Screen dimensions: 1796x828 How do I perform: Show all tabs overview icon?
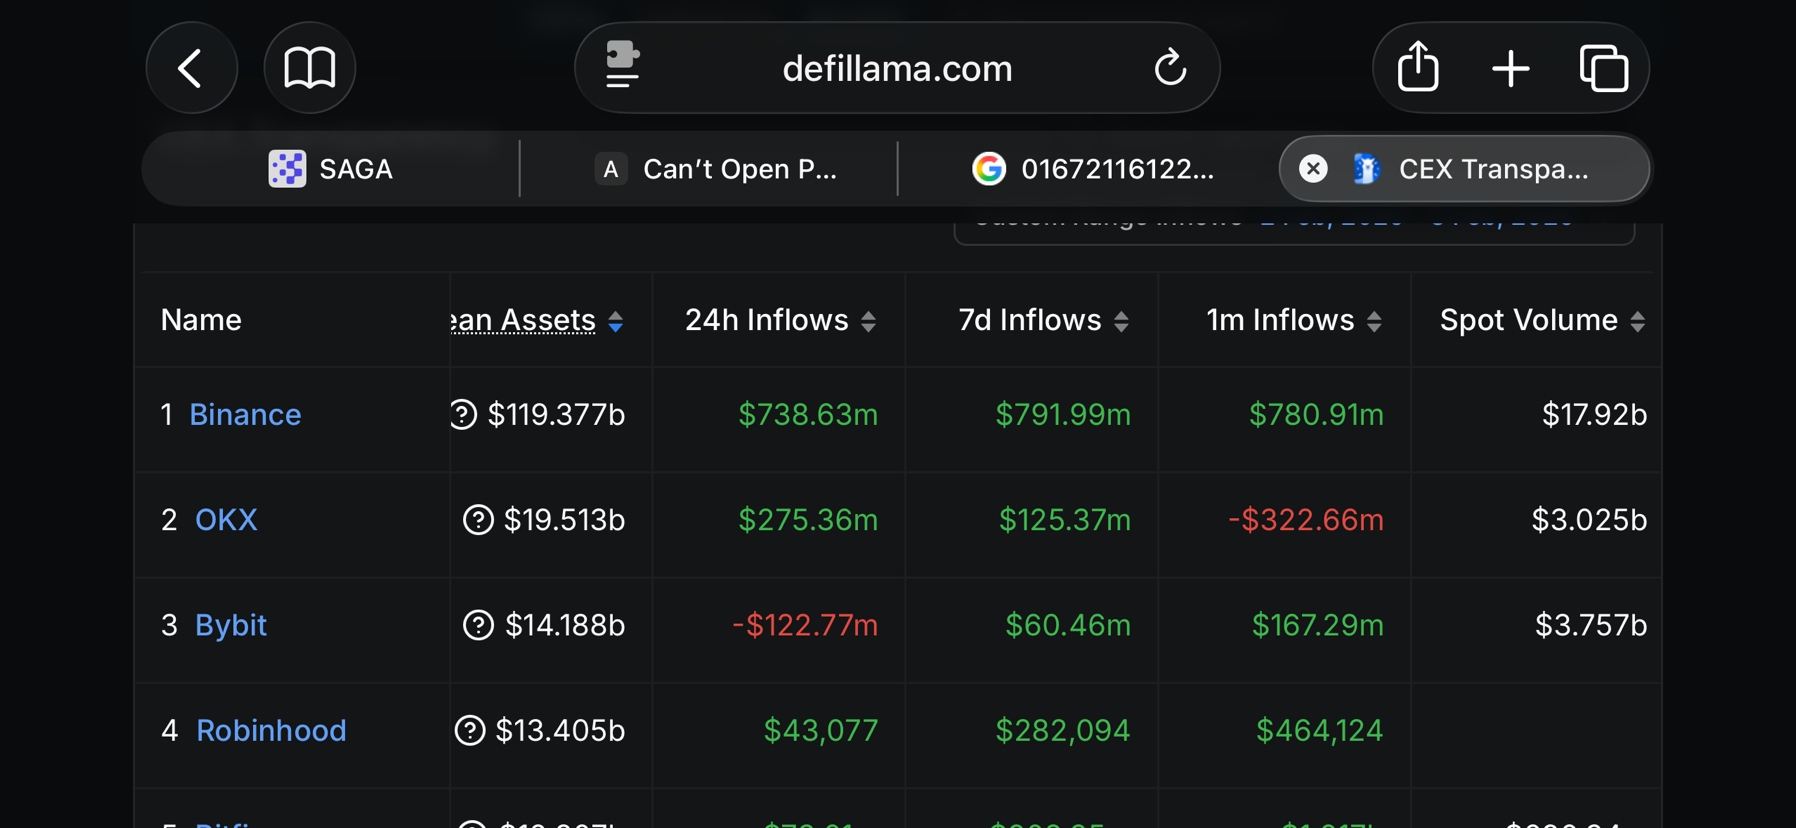tap(1604, 68)
